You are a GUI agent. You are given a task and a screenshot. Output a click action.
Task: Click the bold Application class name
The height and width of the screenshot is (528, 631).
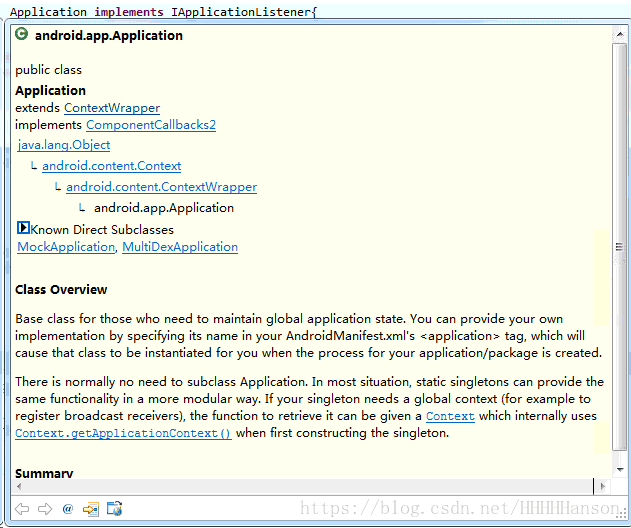coord(50,91)
